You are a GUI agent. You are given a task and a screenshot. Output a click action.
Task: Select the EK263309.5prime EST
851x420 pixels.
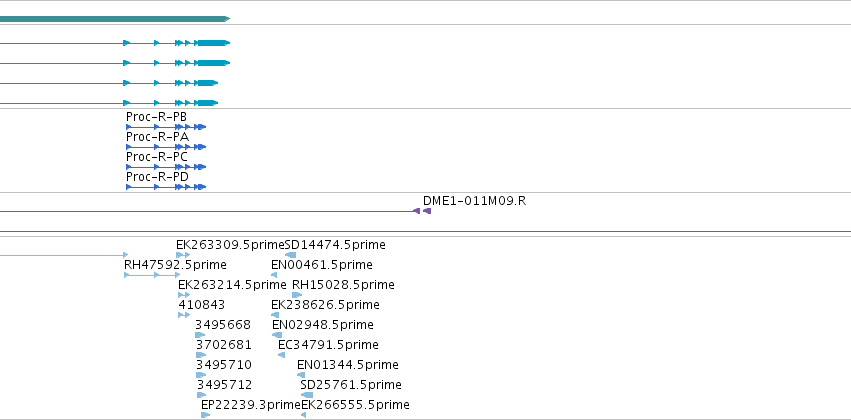[230, 245]
